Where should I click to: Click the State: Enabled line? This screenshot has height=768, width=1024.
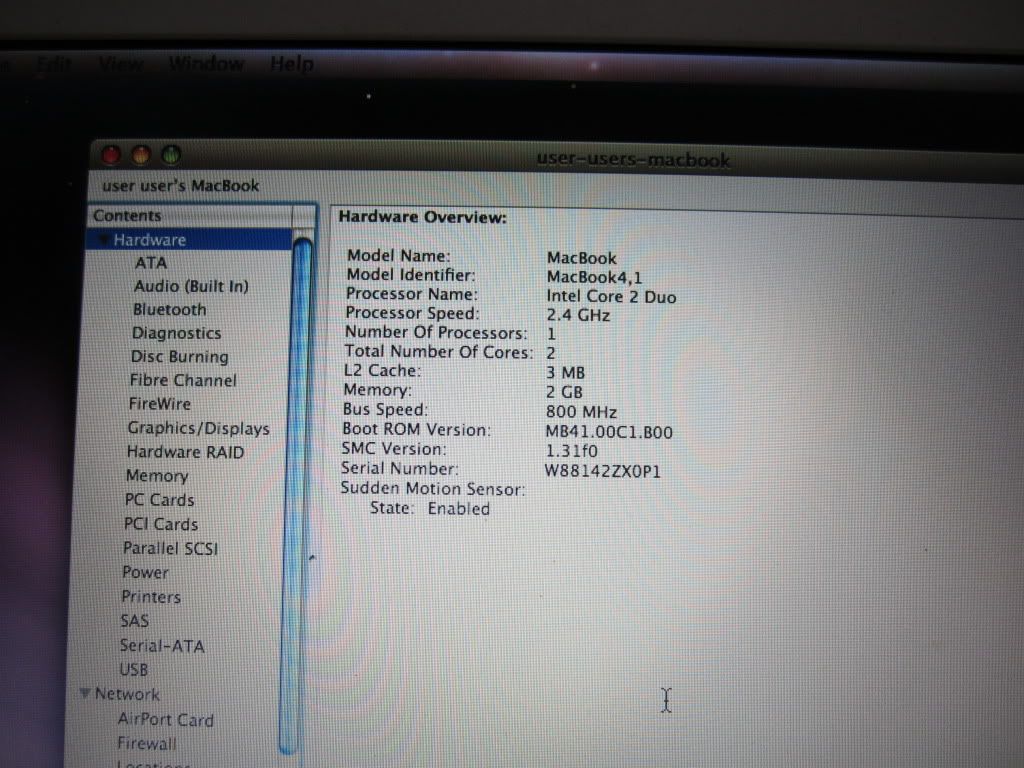(x=430, y=508)
